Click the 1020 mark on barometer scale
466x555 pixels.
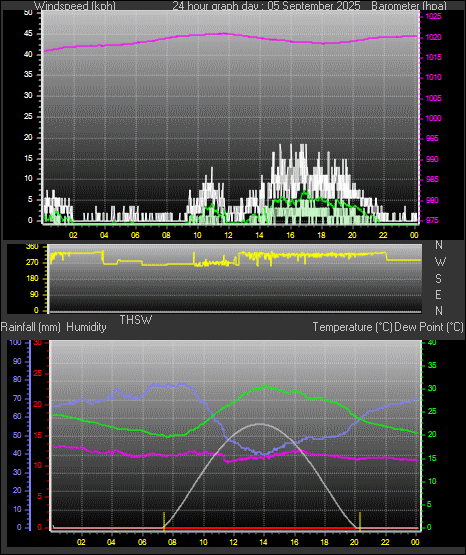coord(433,37)
